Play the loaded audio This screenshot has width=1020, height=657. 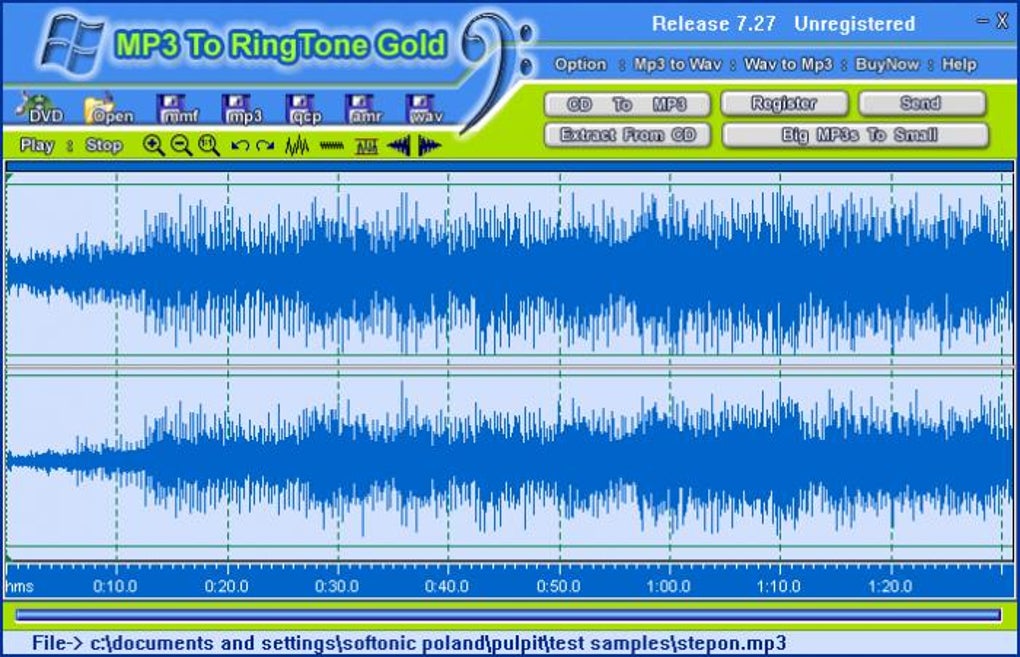(x=37, y=145)
